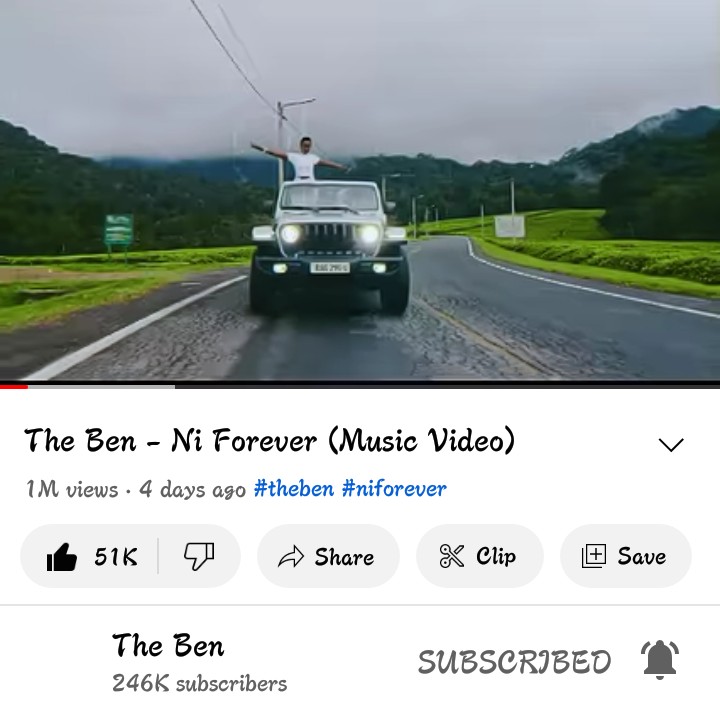720x705 pixels.
Task: Like the video with the thumbs-up icon
Action: pos(62,556)
